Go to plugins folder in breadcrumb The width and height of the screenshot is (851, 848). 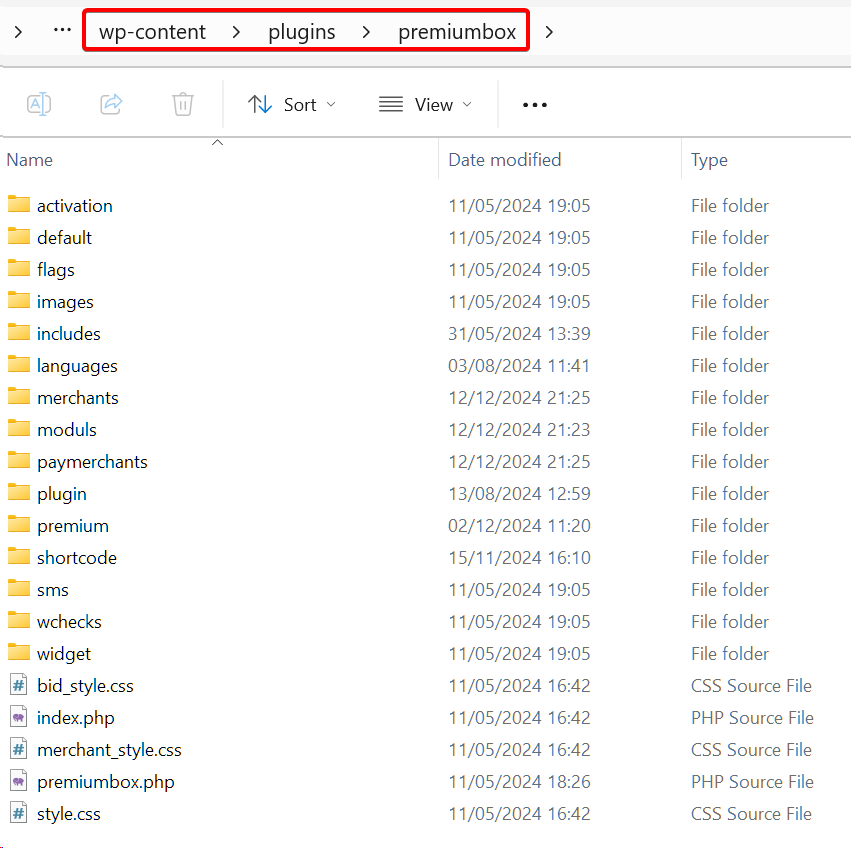pyautogui.click(x=301, y=32)
